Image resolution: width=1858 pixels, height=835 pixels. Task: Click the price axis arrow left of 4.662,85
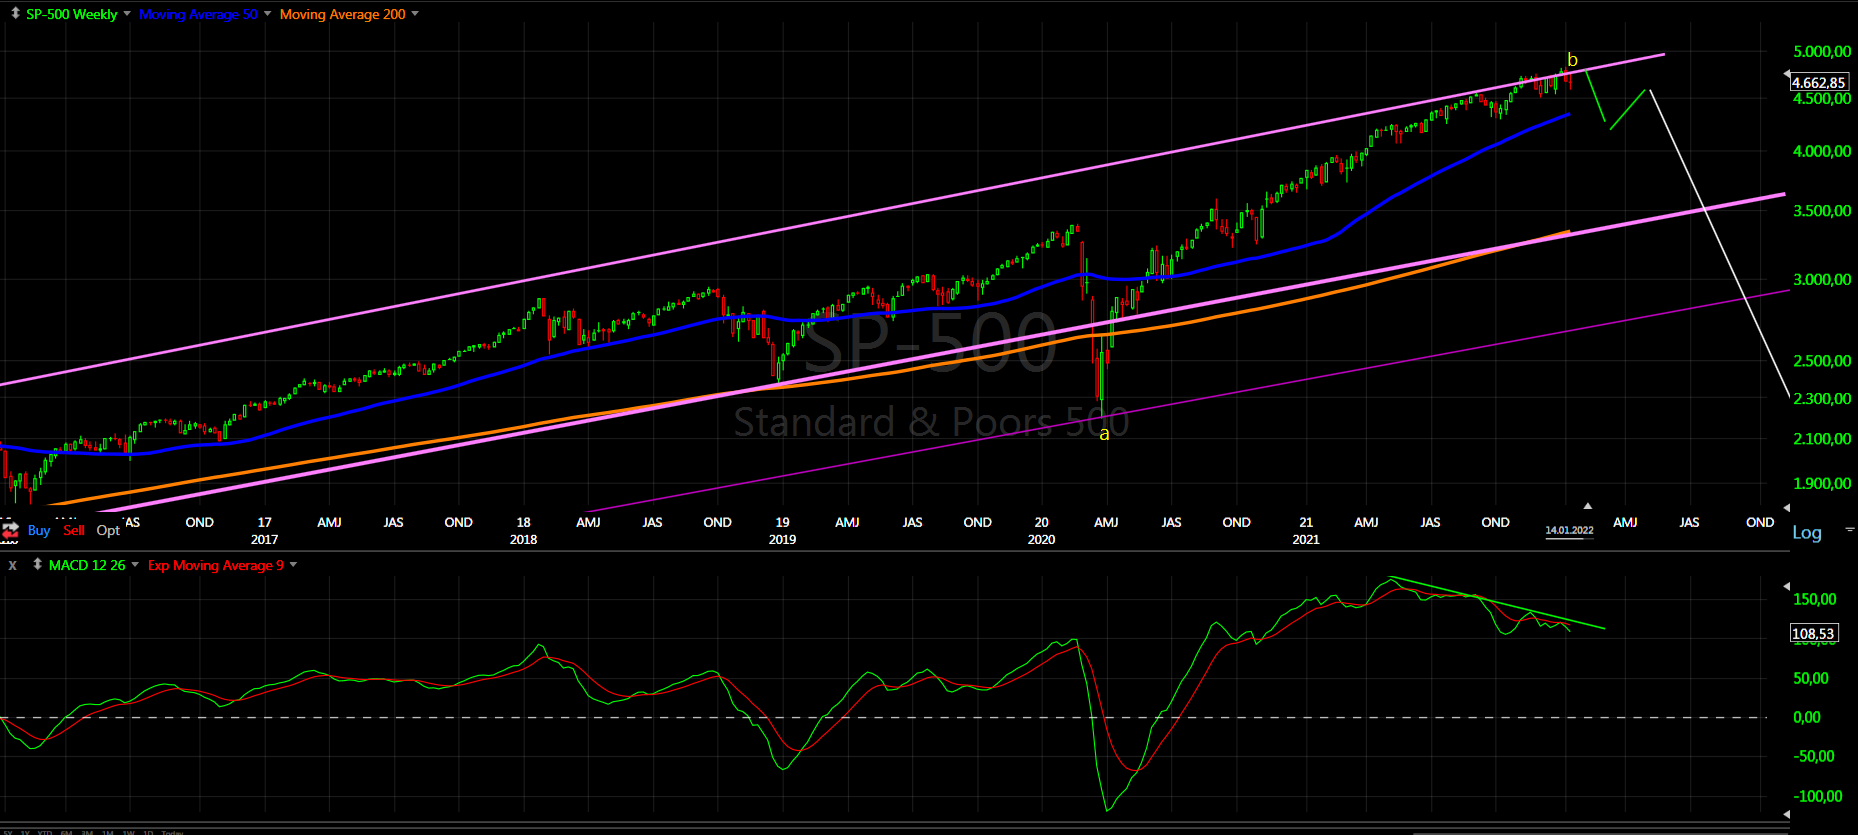1787,75
